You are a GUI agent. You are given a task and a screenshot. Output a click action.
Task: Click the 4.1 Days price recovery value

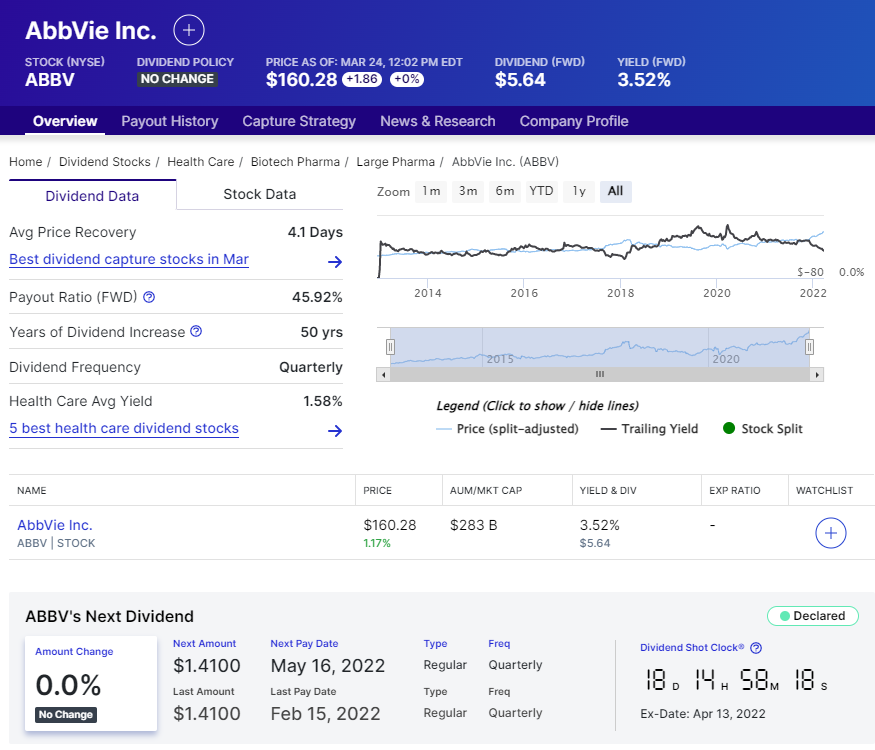(315, 232)
